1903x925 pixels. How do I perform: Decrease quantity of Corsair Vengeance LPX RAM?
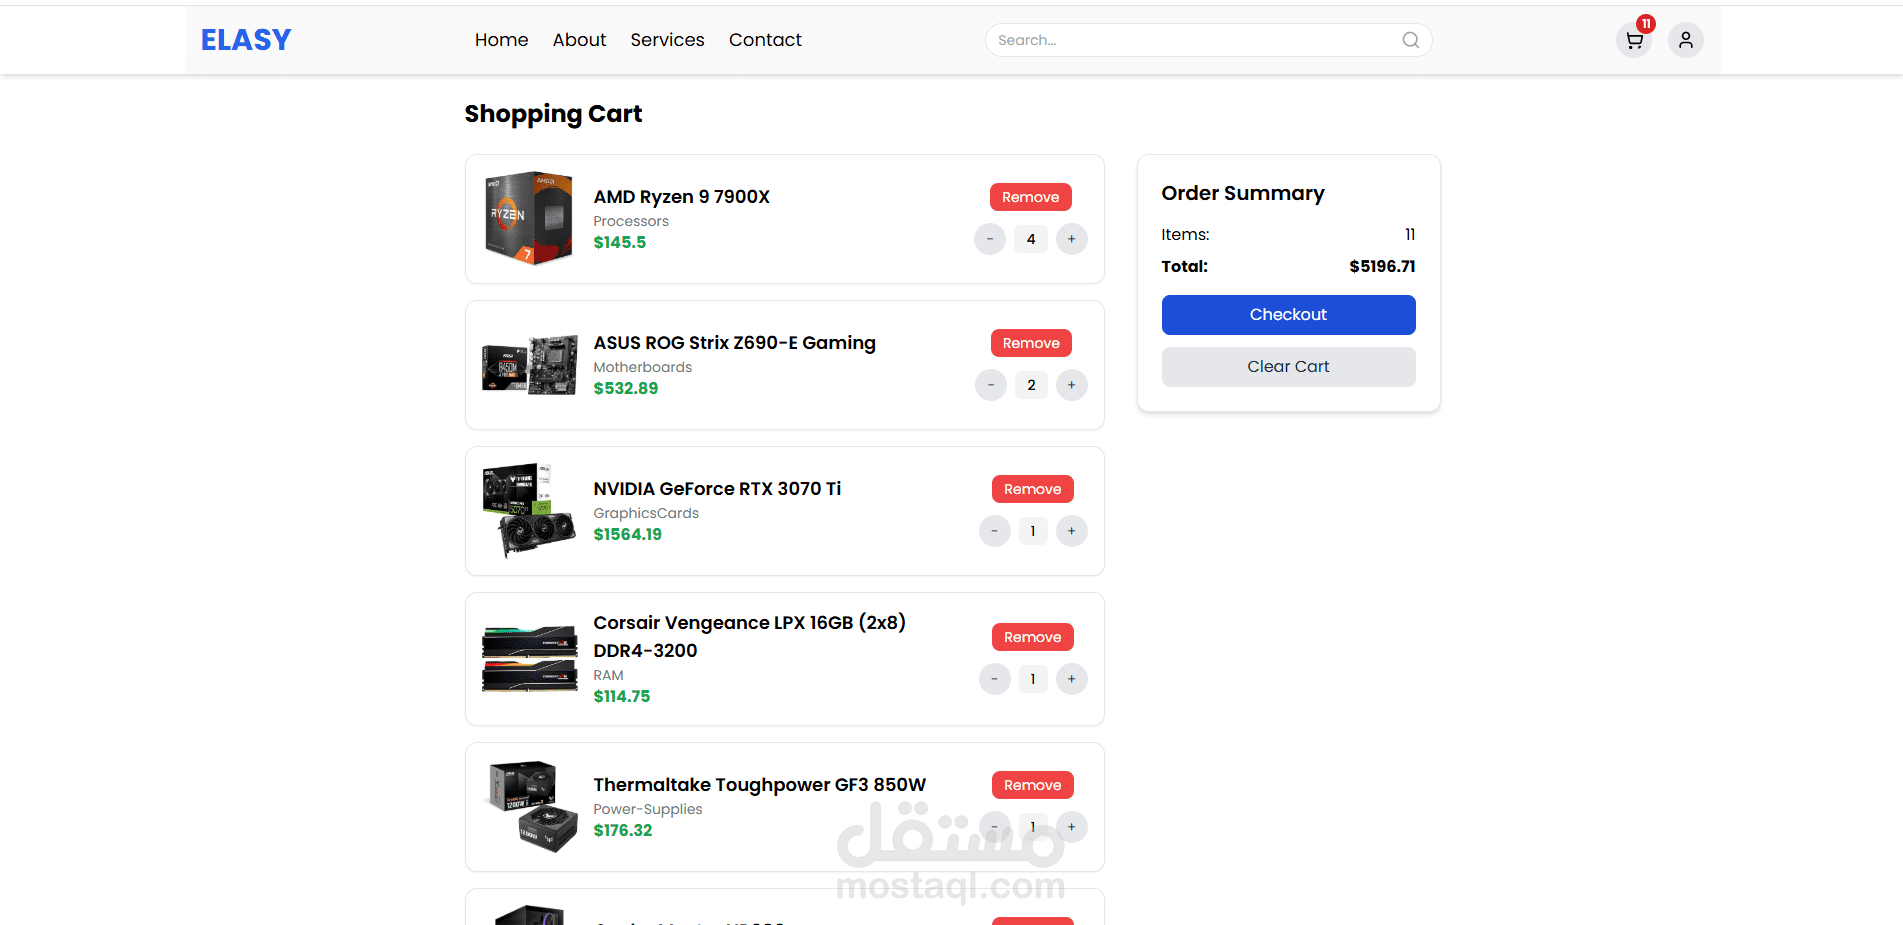coord(995,679)
